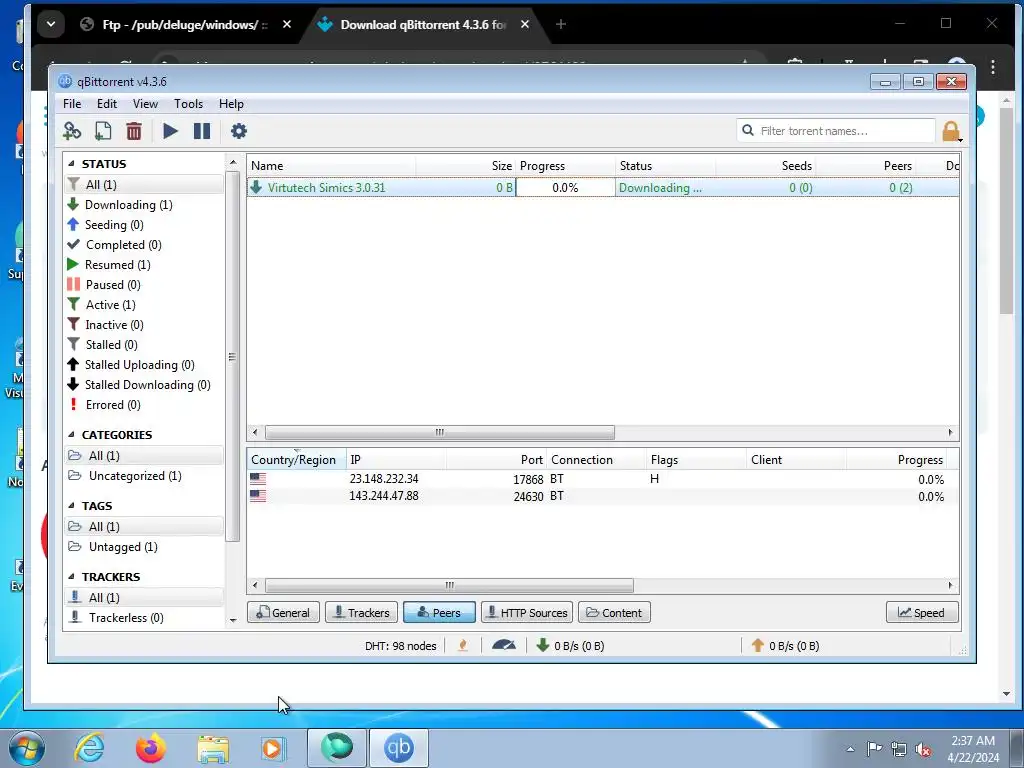Click the connection status flame icon
This screenshot has height=768, width=1024.
[463, 646]
